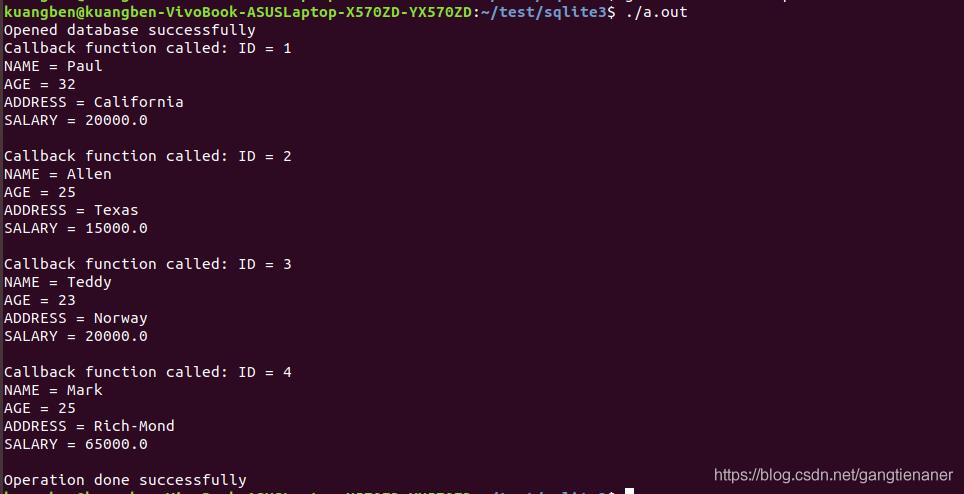Select the 'NAME = Teddy' line

coord(58,282)
